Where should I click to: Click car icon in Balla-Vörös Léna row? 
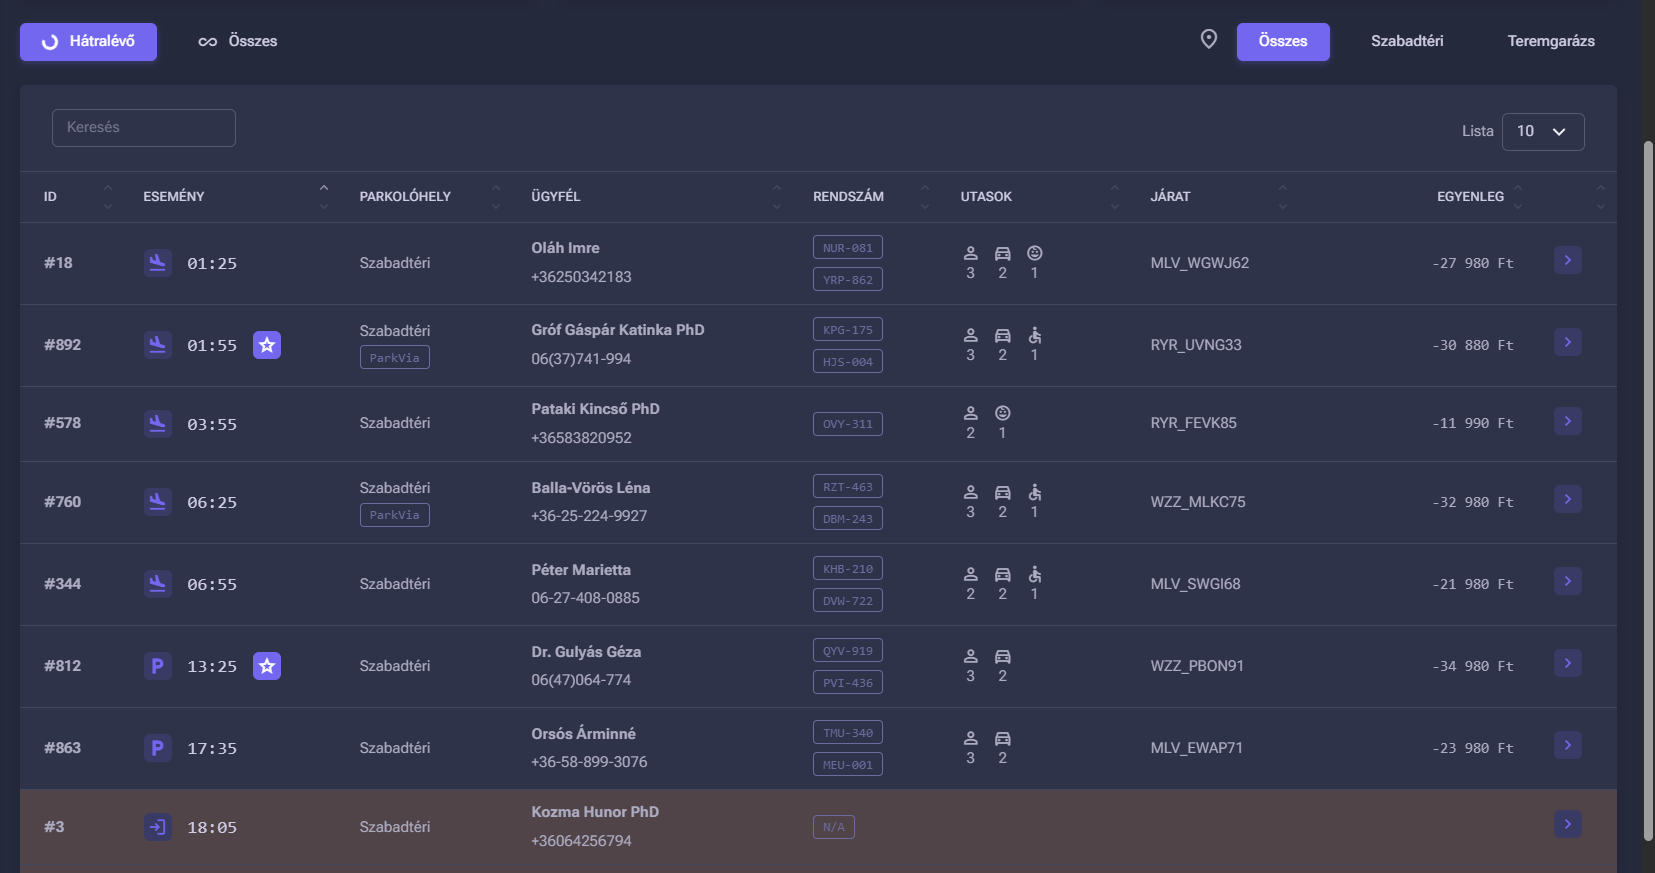point(1002,492)
